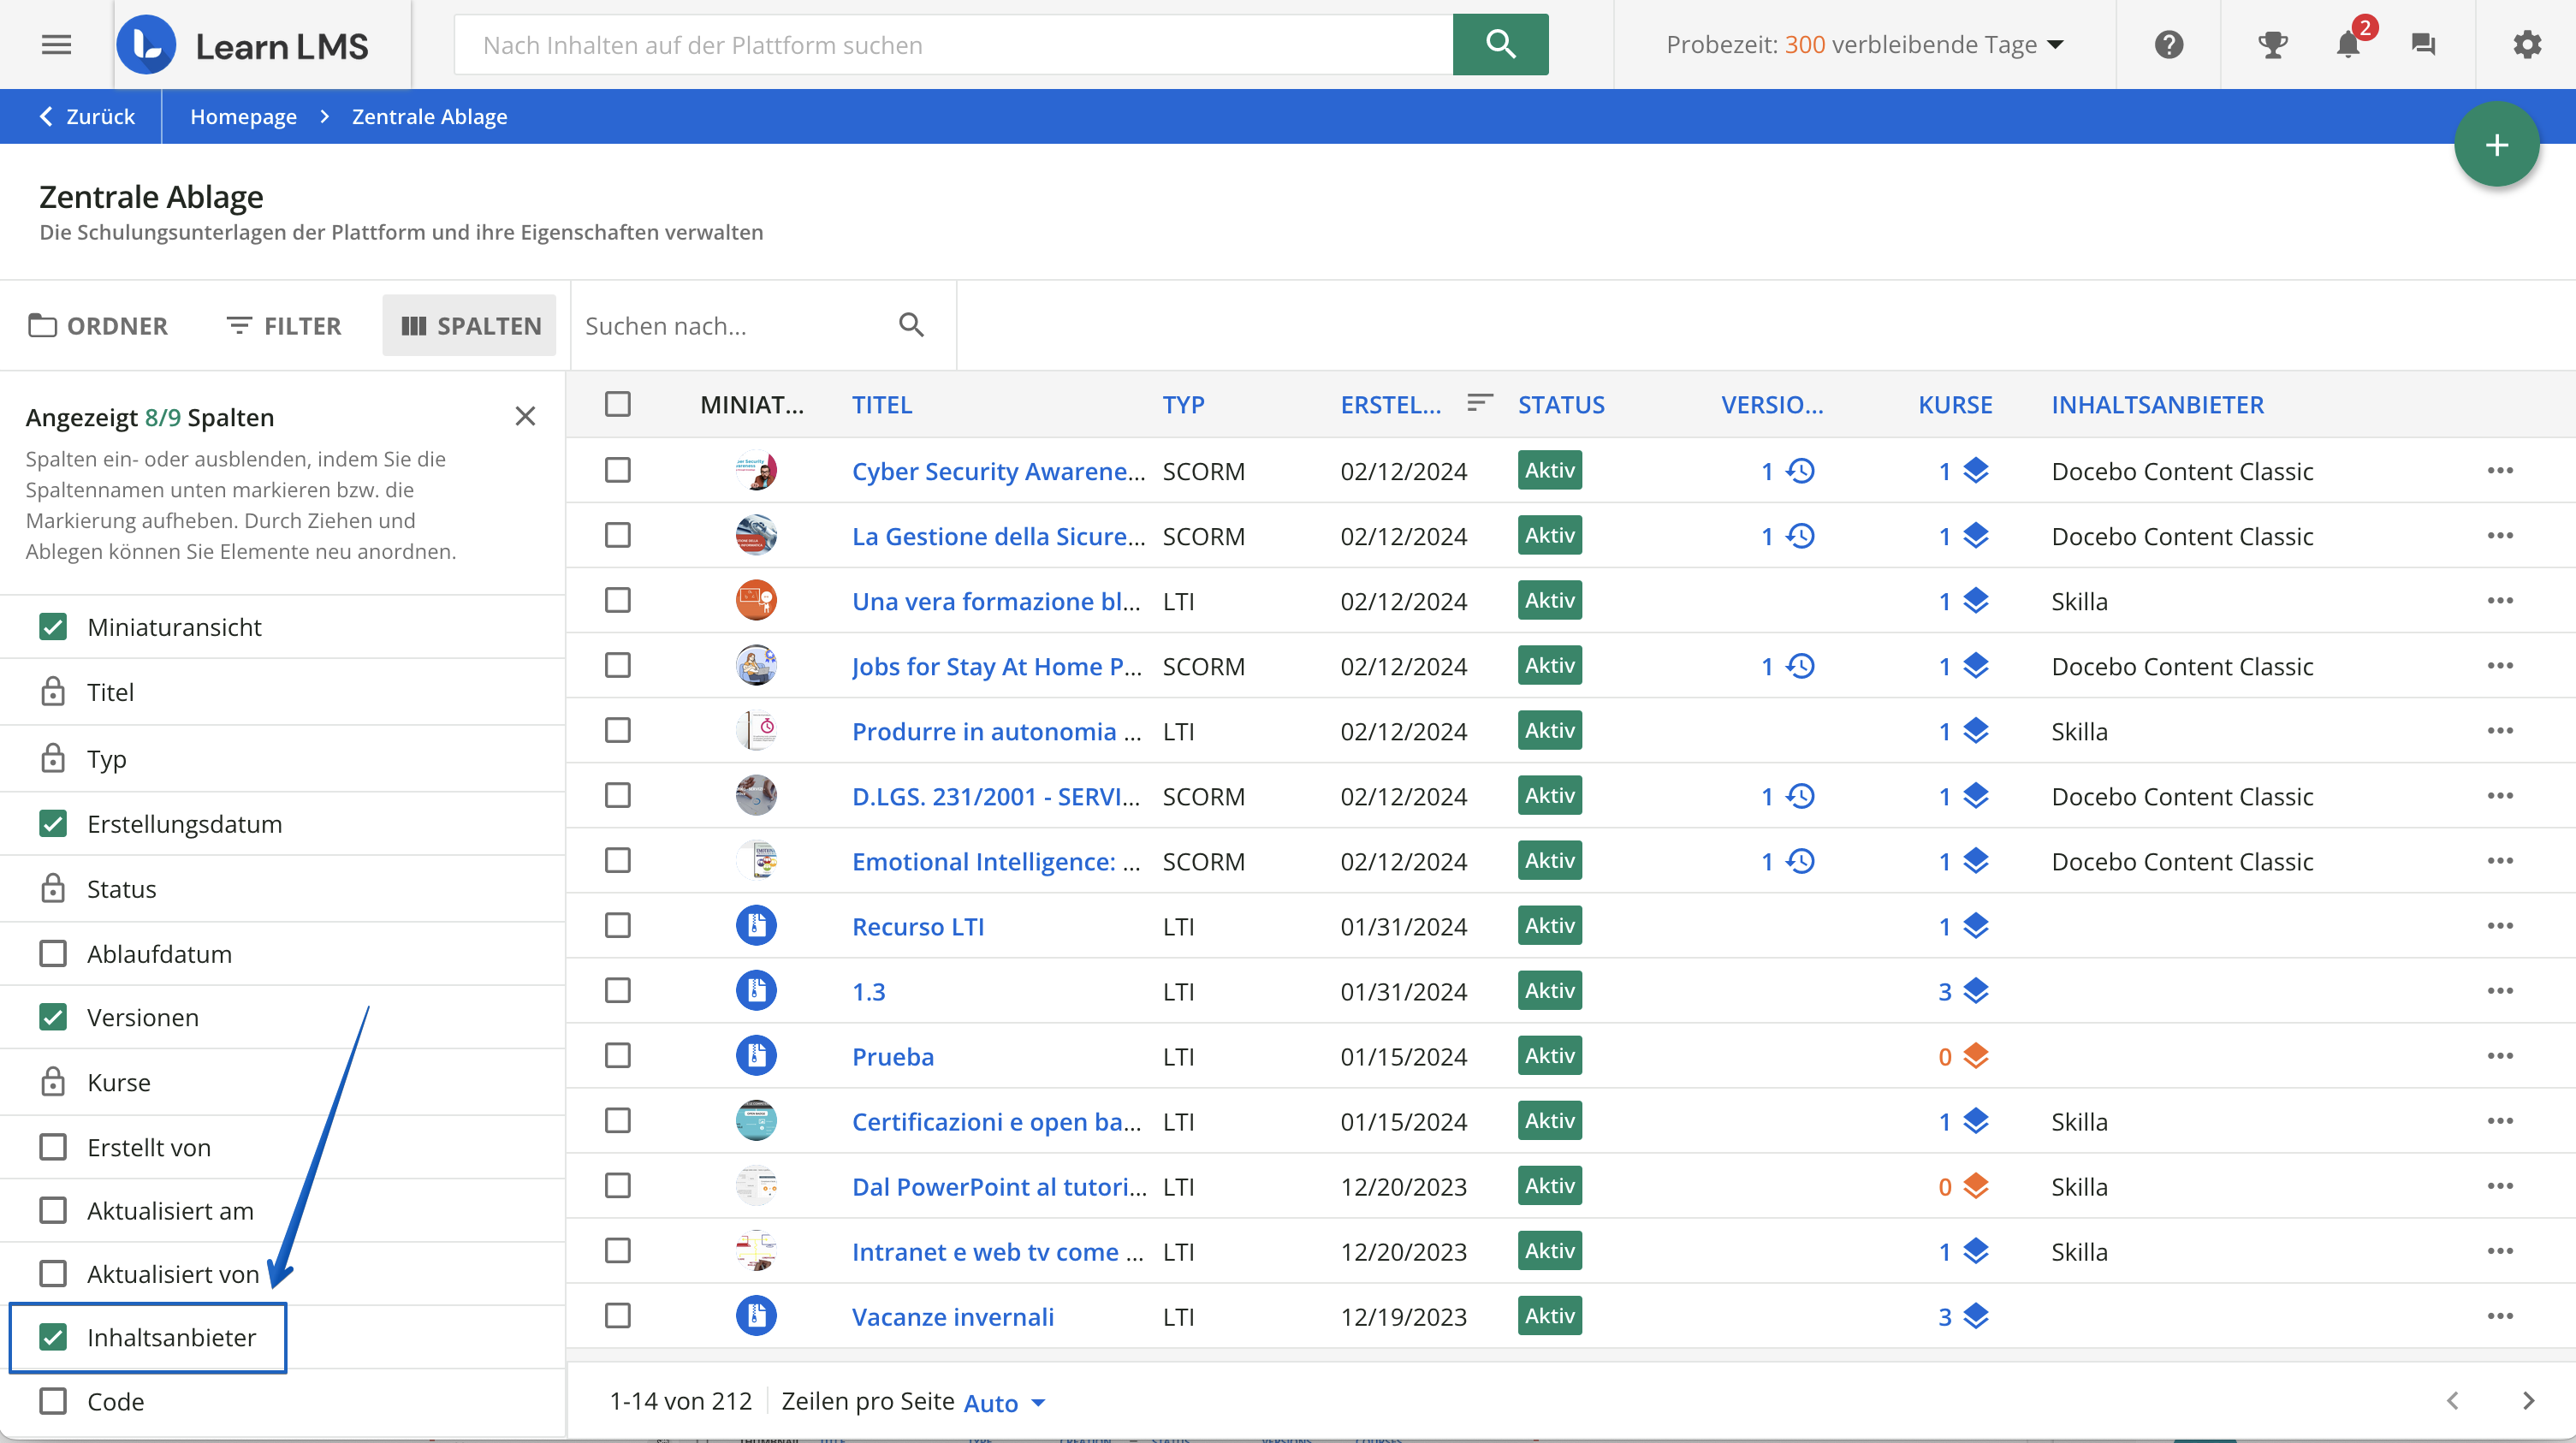
Task: Open the ORDNER folder panel
Action: click(x=98, y=325)
